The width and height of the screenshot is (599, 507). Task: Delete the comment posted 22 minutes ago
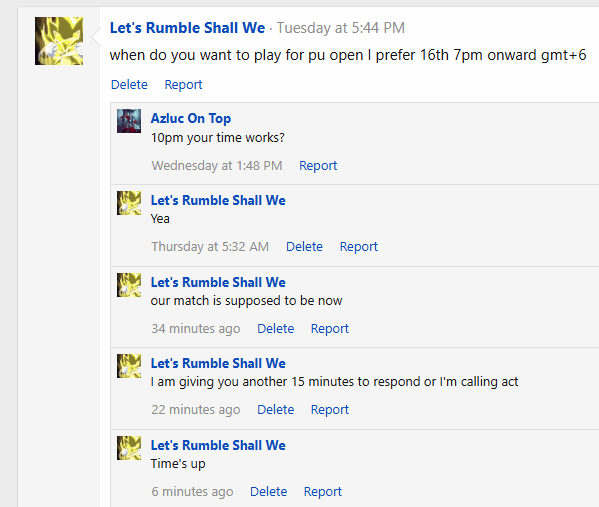[x=275, y=410]
